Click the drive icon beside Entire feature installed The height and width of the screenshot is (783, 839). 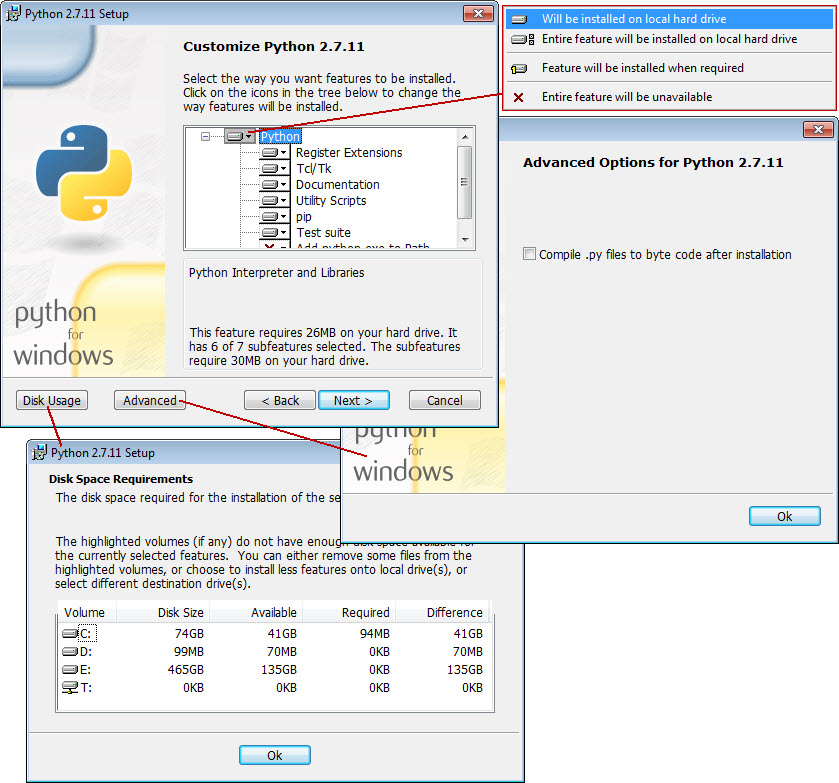click(x=522, y=39)
